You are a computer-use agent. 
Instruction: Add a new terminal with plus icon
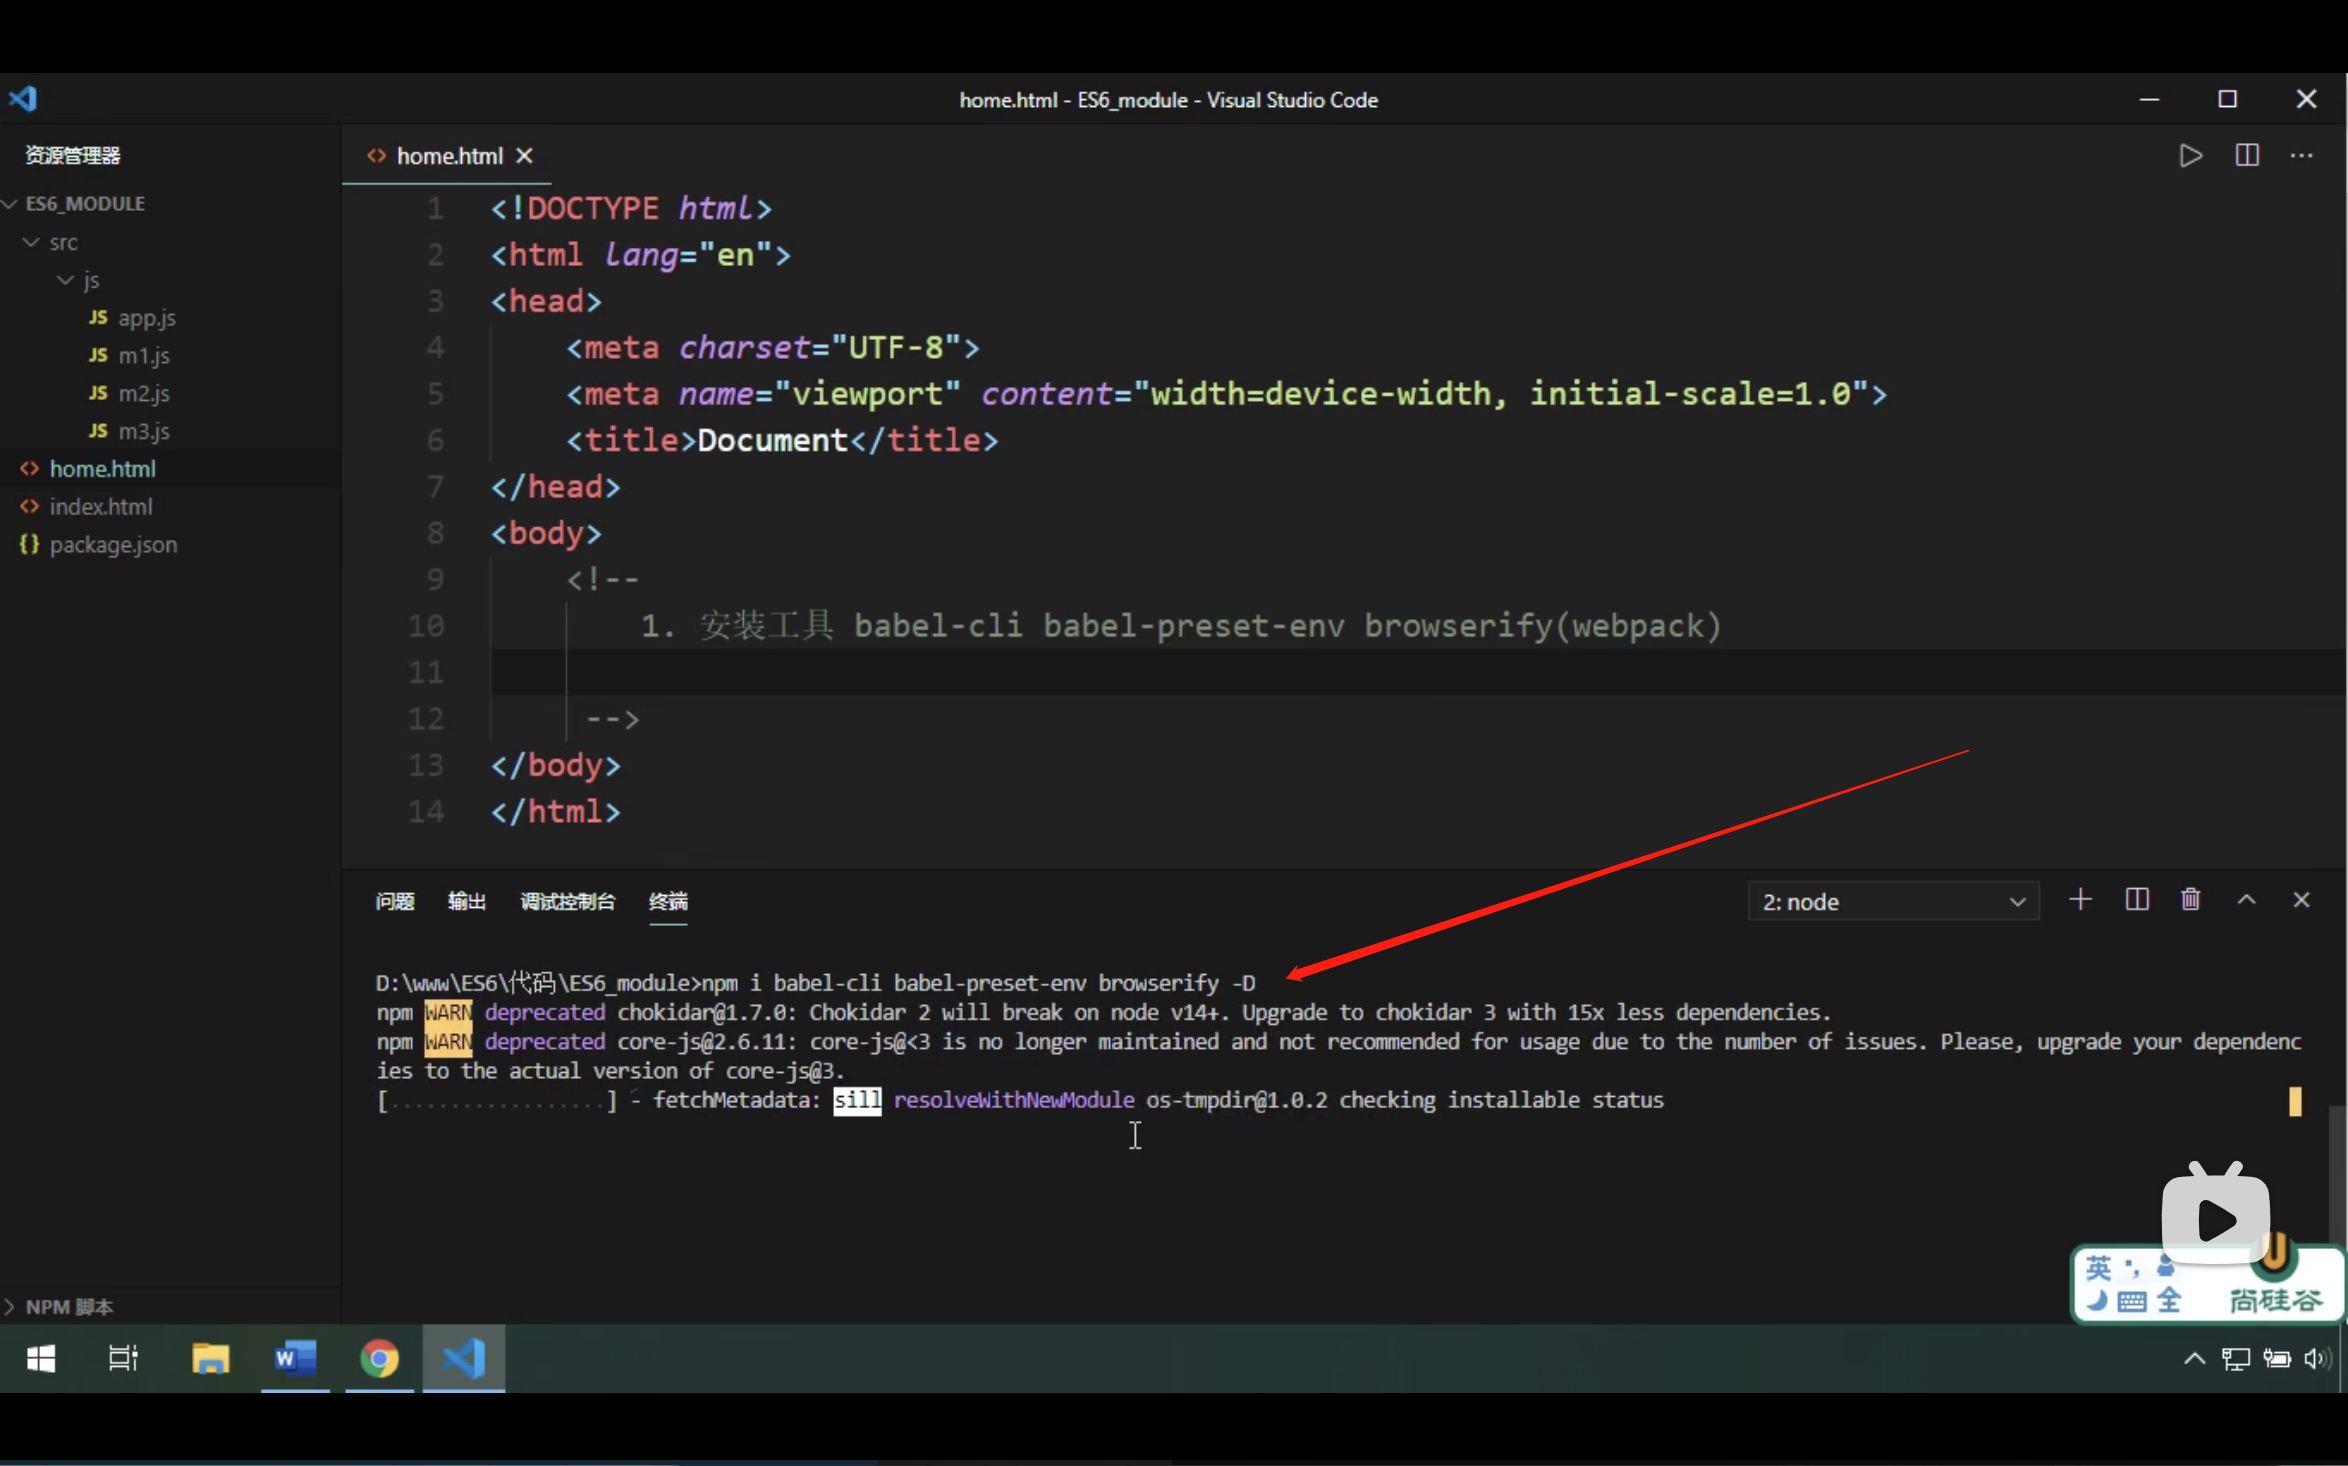pyautogui.click(x=2080, y=900)
